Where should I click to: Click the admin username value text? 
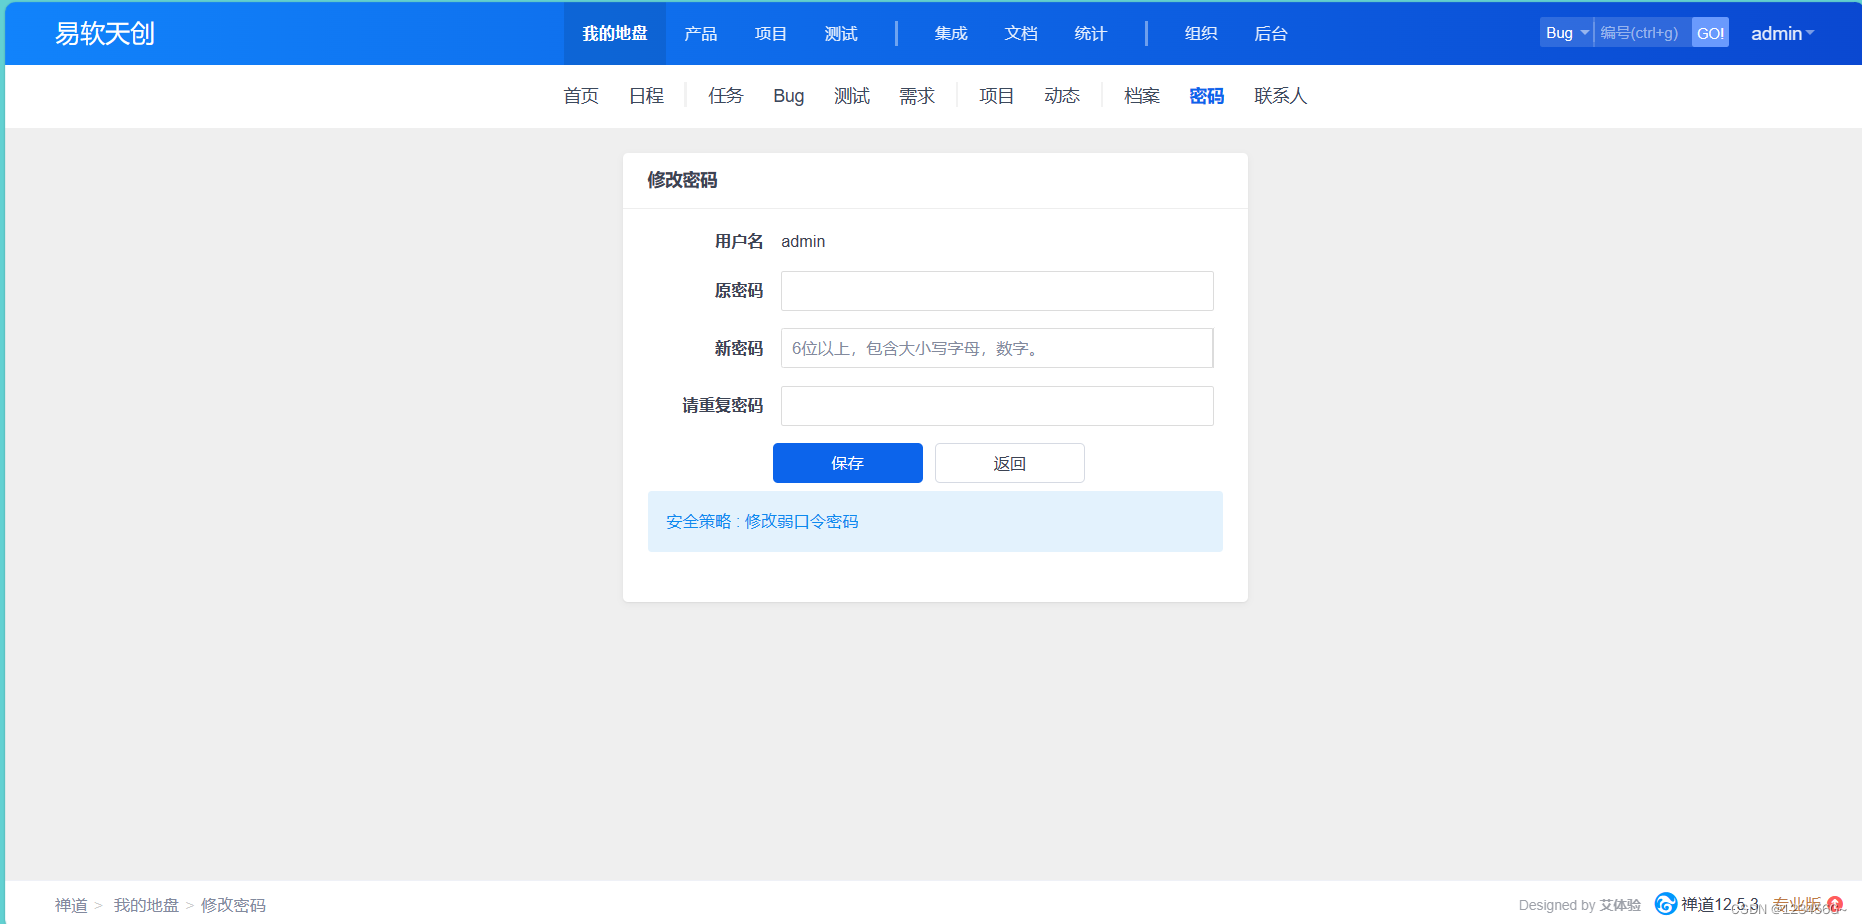pyautogui.click(x=803, y=241)
